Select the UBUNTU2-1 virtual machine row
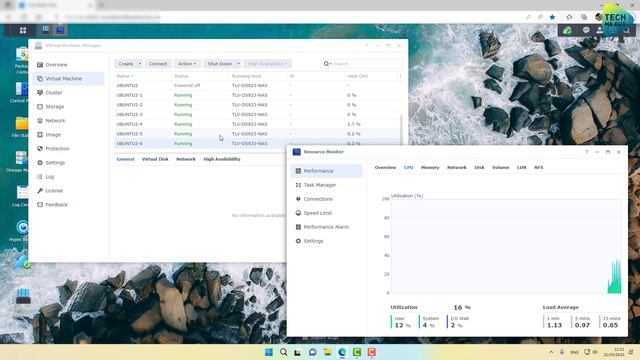This screenshot has width=640, height=360. (258, 95)
